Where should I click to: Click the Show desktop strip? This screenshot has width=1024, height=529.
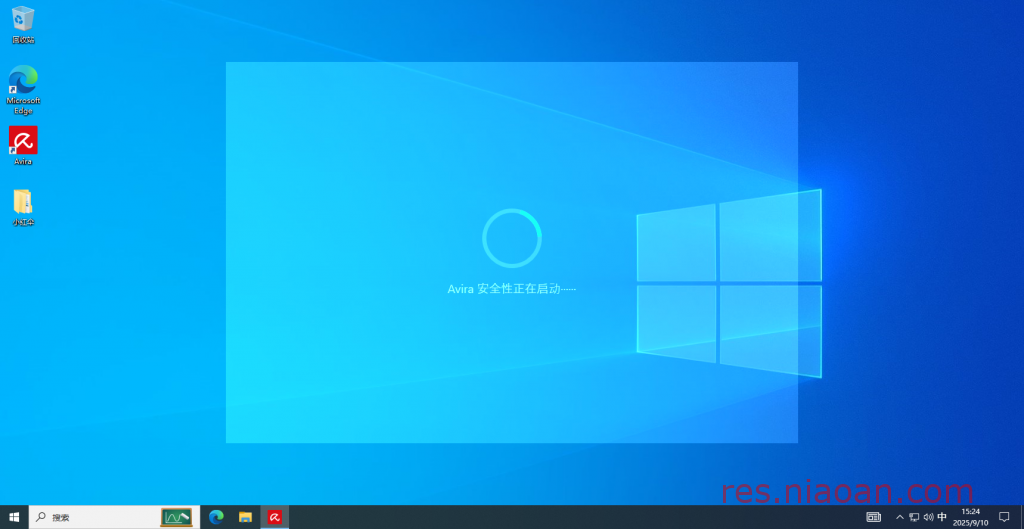1021,517
